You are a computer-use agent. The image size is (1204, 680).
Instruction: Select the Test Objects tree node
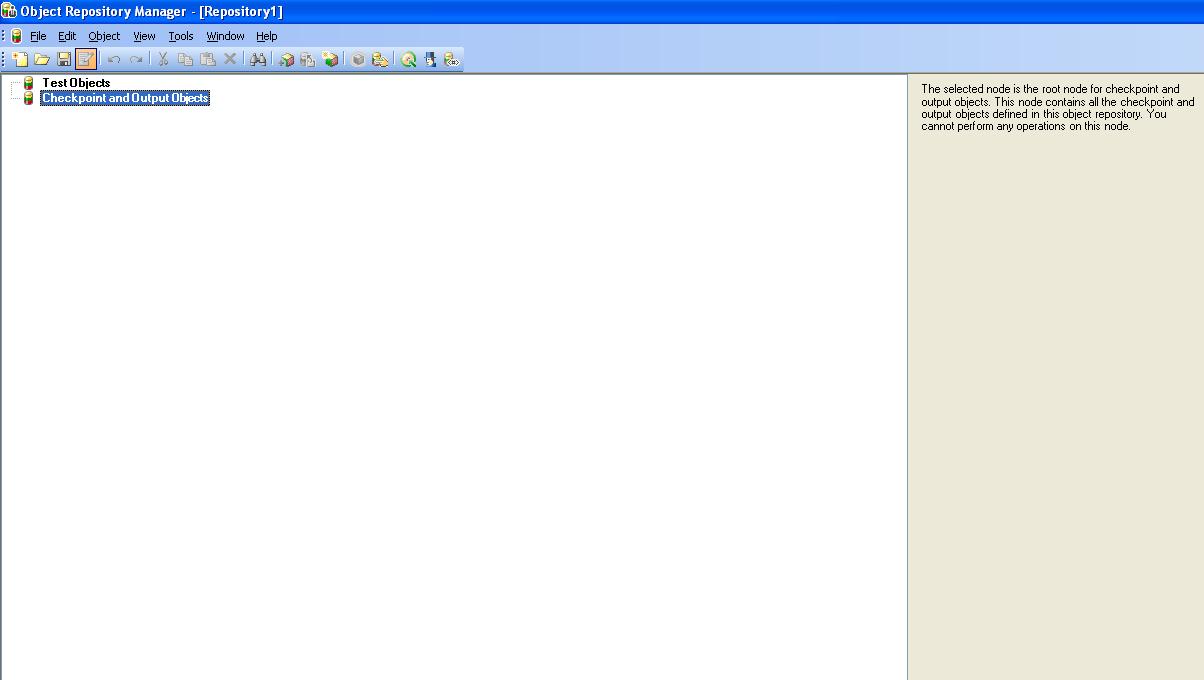(x=76, y=83)
